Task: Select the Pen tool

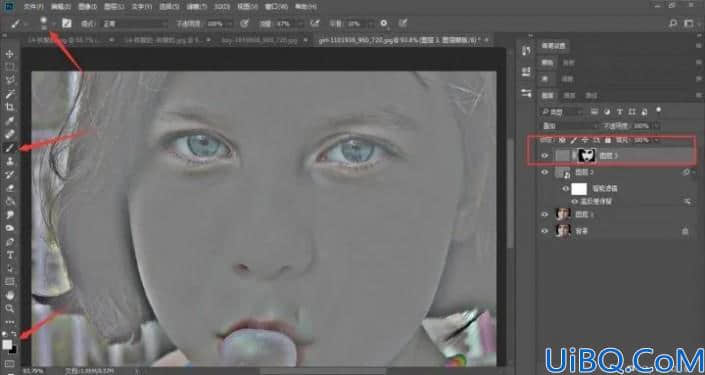Action: click(x=9, y=242)
